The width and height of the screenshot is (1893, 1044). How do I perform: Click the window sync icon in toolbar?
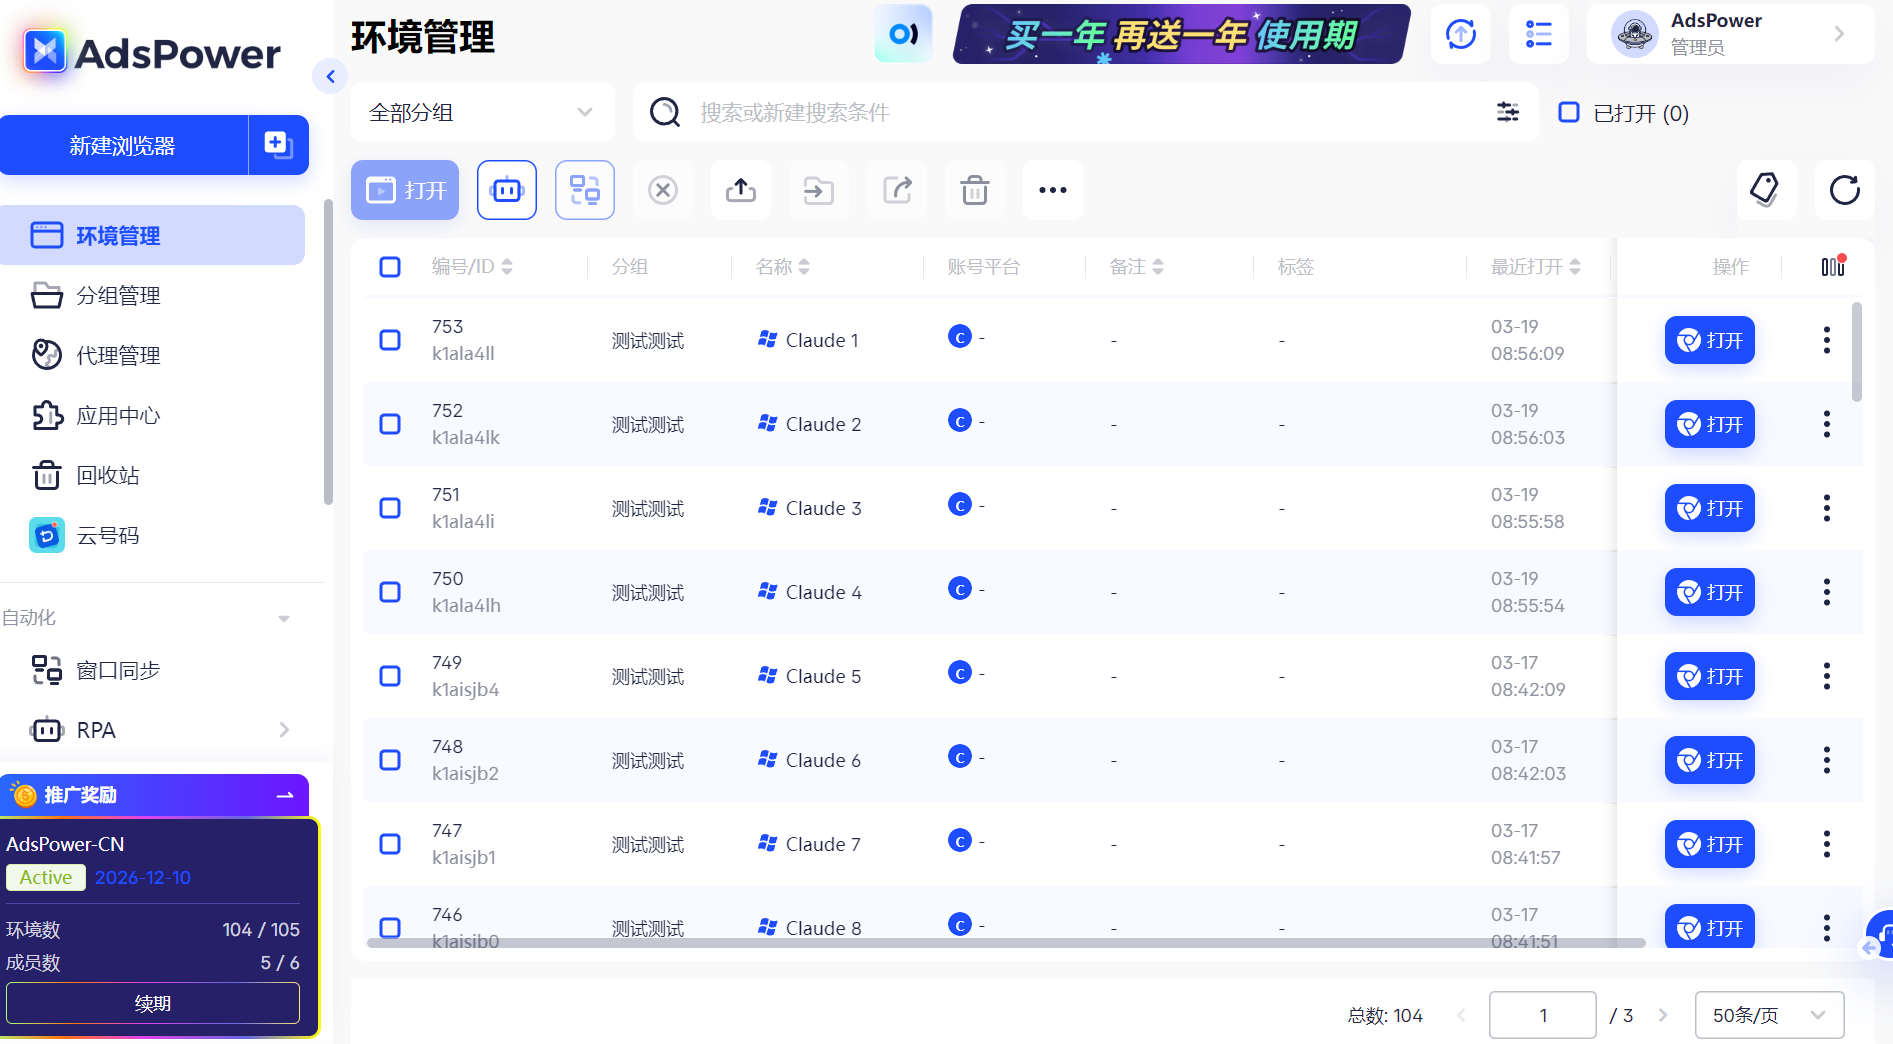(x=585, y=190)
